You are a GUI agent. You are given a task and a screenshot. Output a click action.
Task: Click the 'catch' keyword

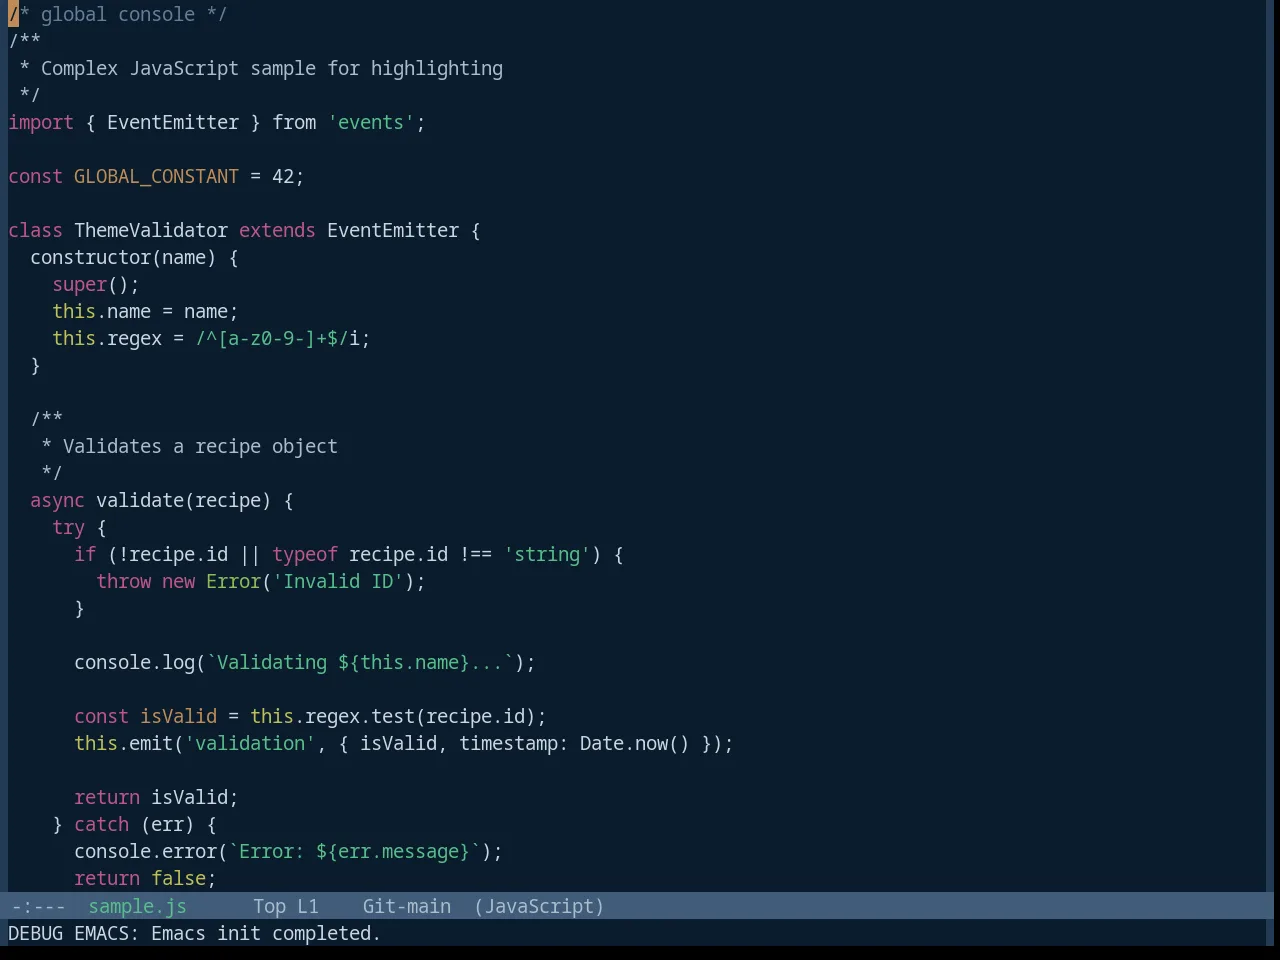click(101, 824)
